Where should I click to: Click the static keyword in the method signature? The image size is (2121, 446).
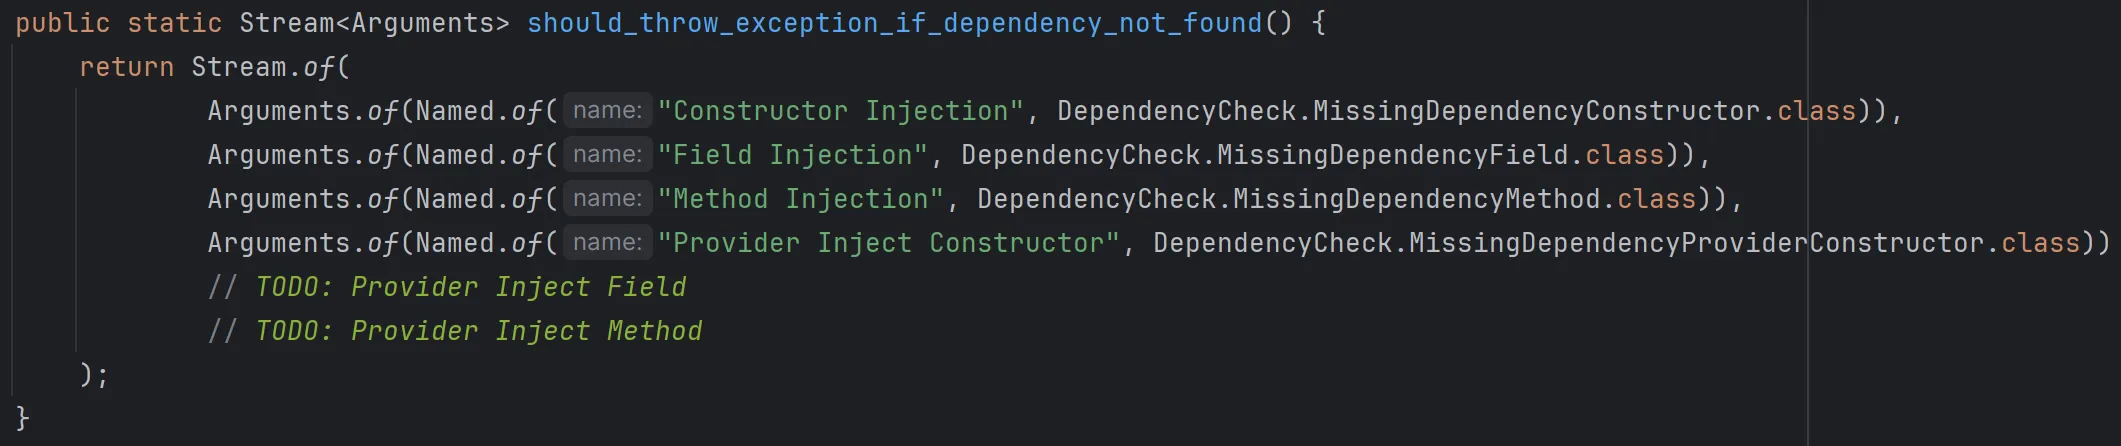174,23
